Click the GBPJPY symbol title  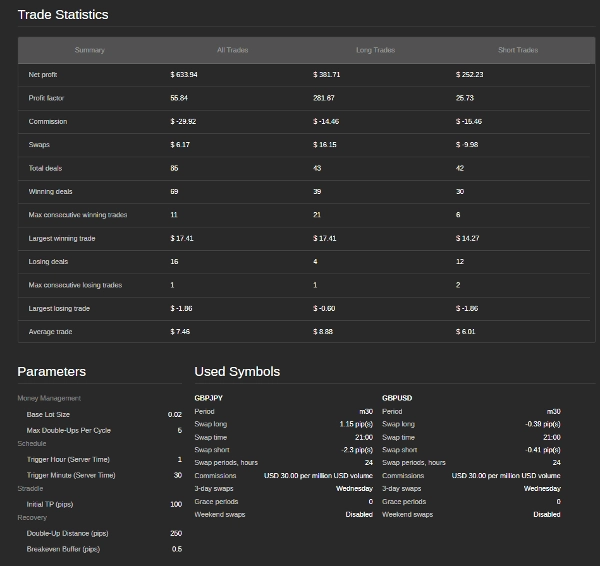(x=209, y=398)
